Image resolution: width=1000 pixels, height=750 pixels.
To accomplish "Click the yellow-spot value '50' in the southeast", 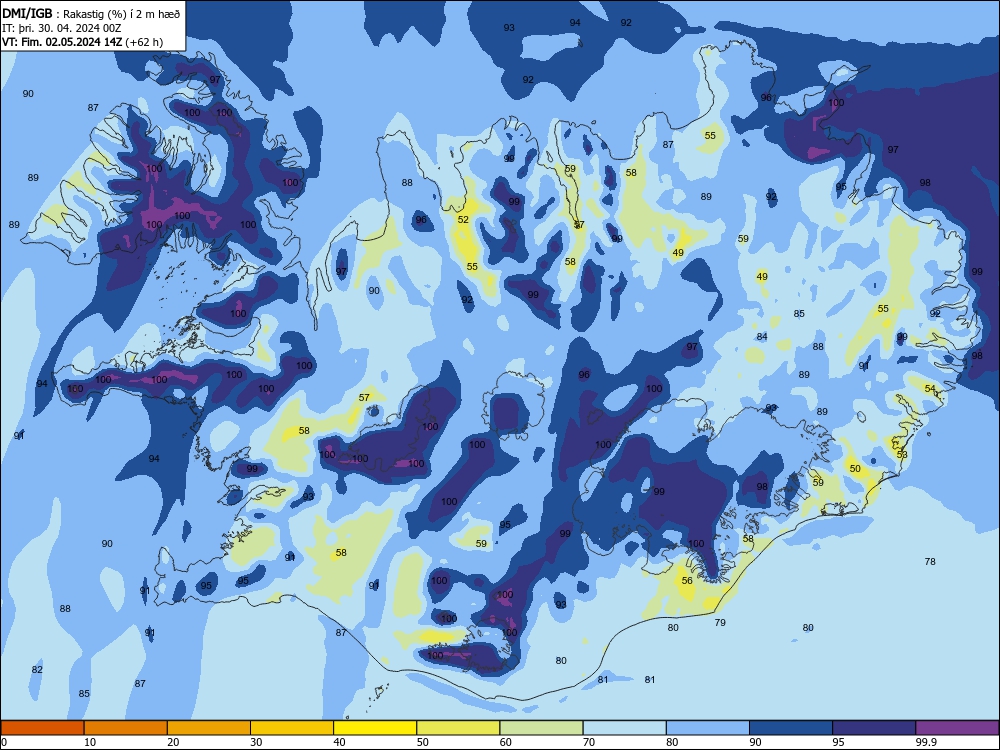I will [x=855, y=468].
